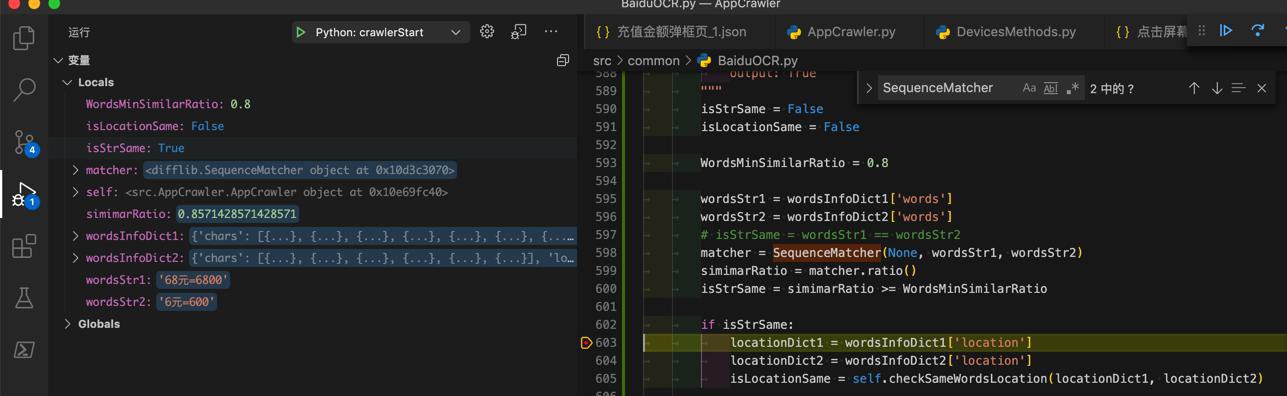Toggle Match Whole Word in find widget
The width and height of the screenshot is (1287, 396).
[1050, 88]
